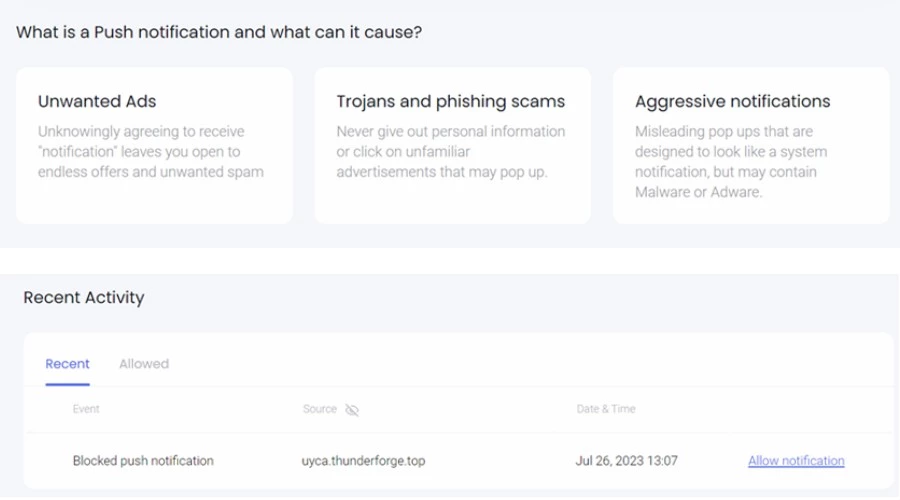The height and width of the screenshot is (500, 900).
Task: Click the uyca.thunderforge.top source address
Action: coord(363,460)
